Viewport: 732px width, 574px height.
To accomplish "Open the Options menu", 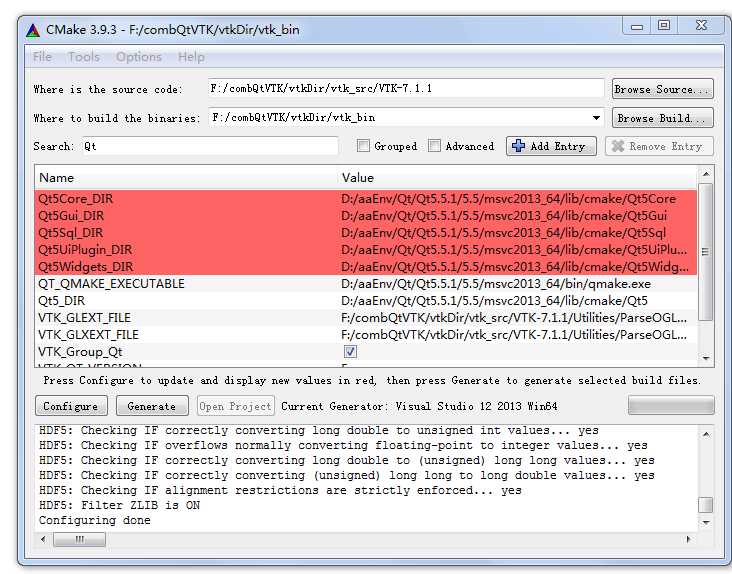I will (139, 57).
